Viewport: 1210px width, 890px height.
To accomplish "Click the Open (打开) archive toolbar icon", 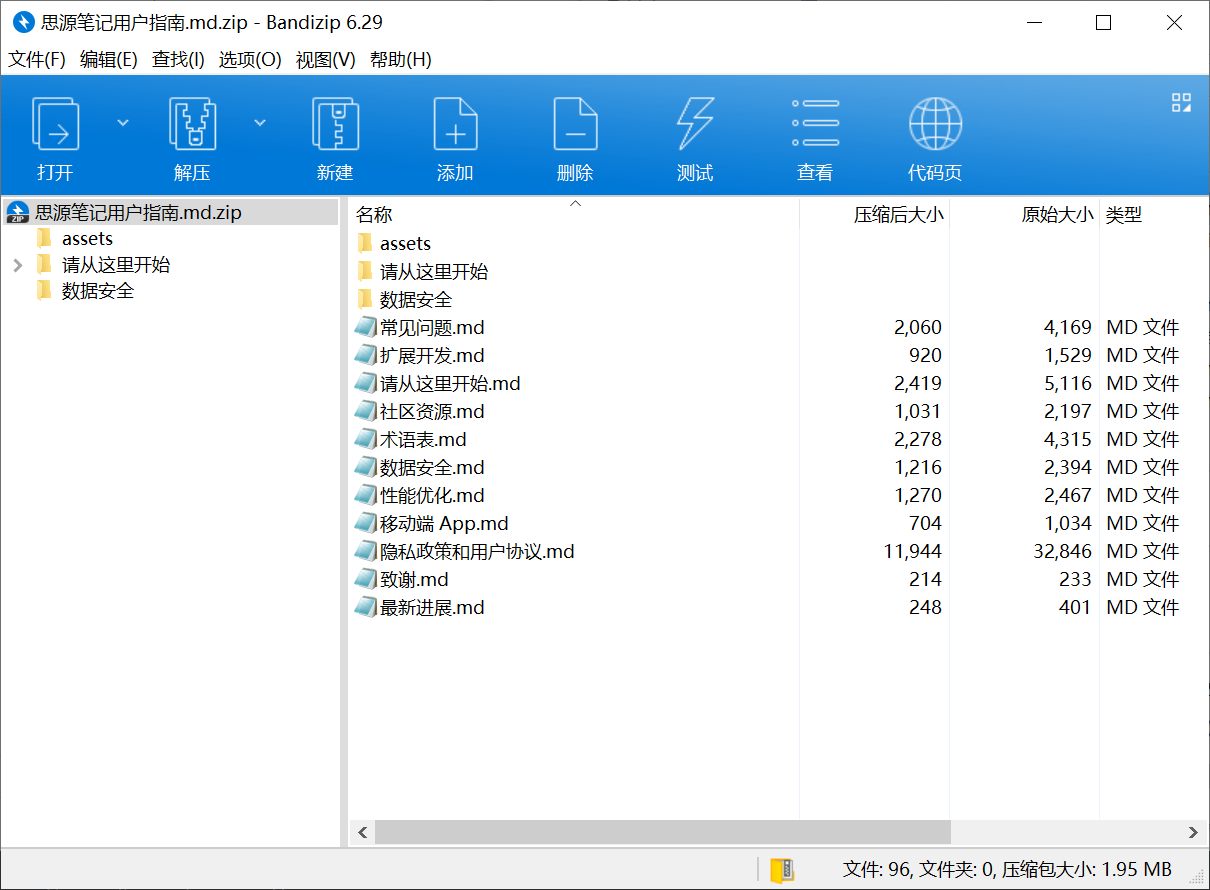I will tap(55, 124).
